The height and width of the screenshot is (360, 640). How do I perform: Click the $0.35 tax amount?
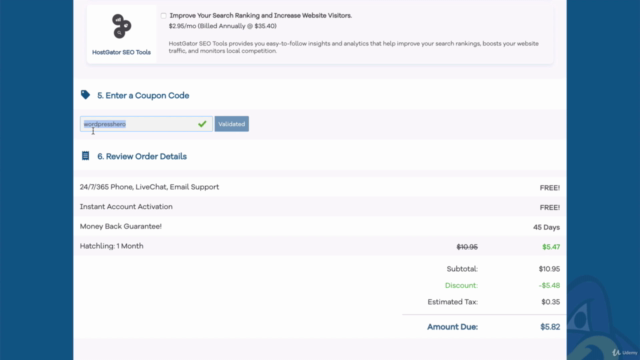tap(551, 302)
